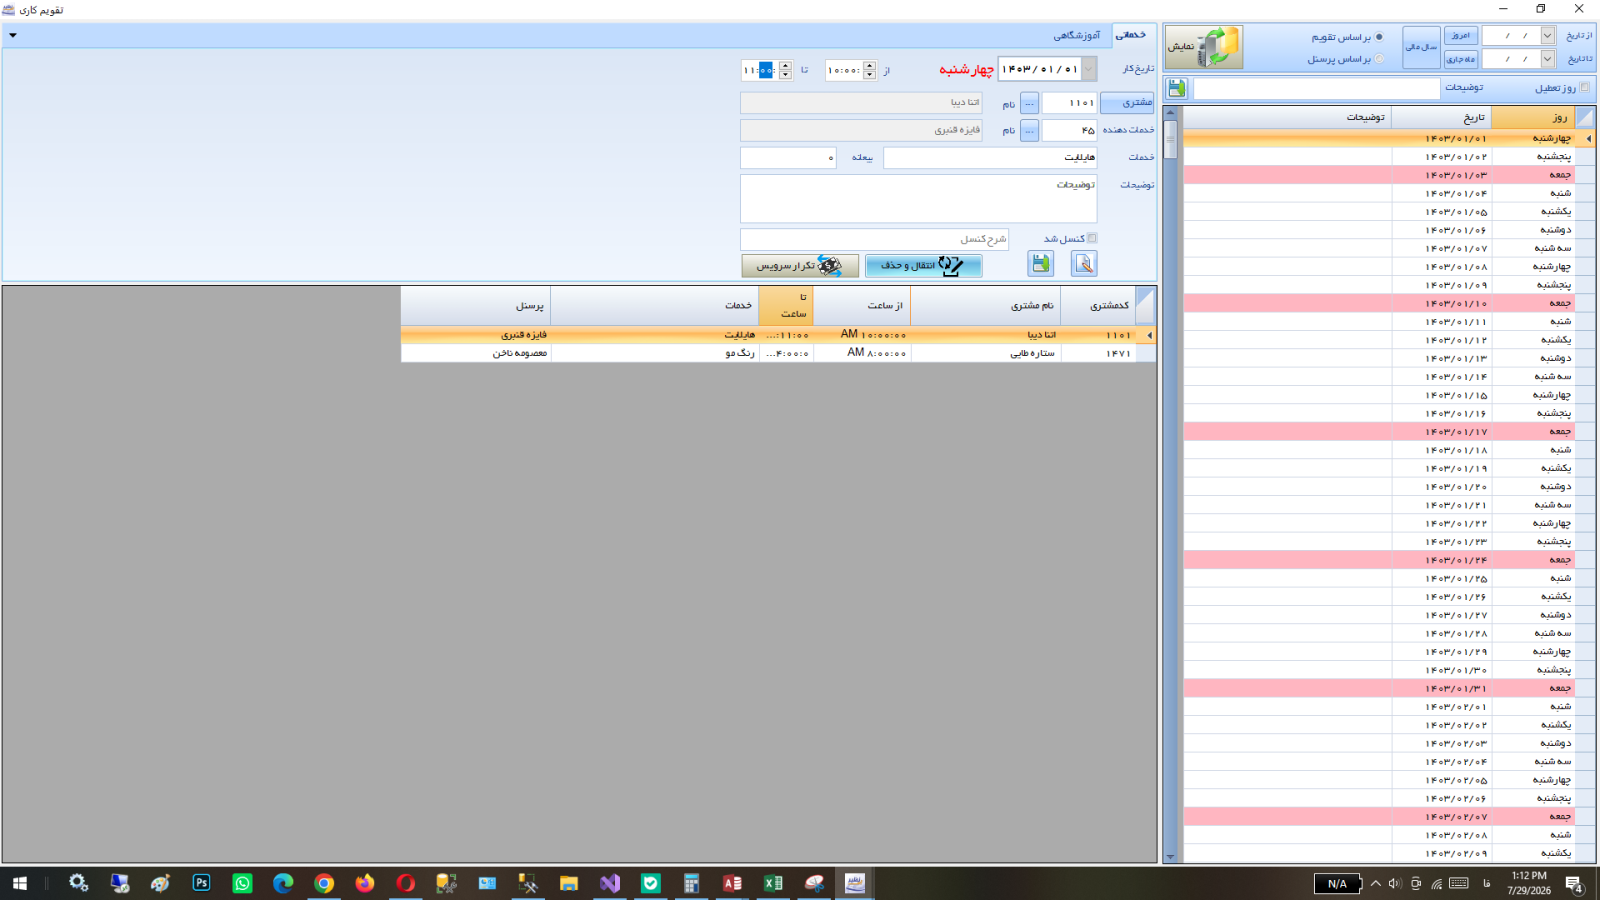Image resolution: width=1600 pixels, height=900 pixels.
Task: Click the ماه جاری current month button
Action: tap(1461, 59)
